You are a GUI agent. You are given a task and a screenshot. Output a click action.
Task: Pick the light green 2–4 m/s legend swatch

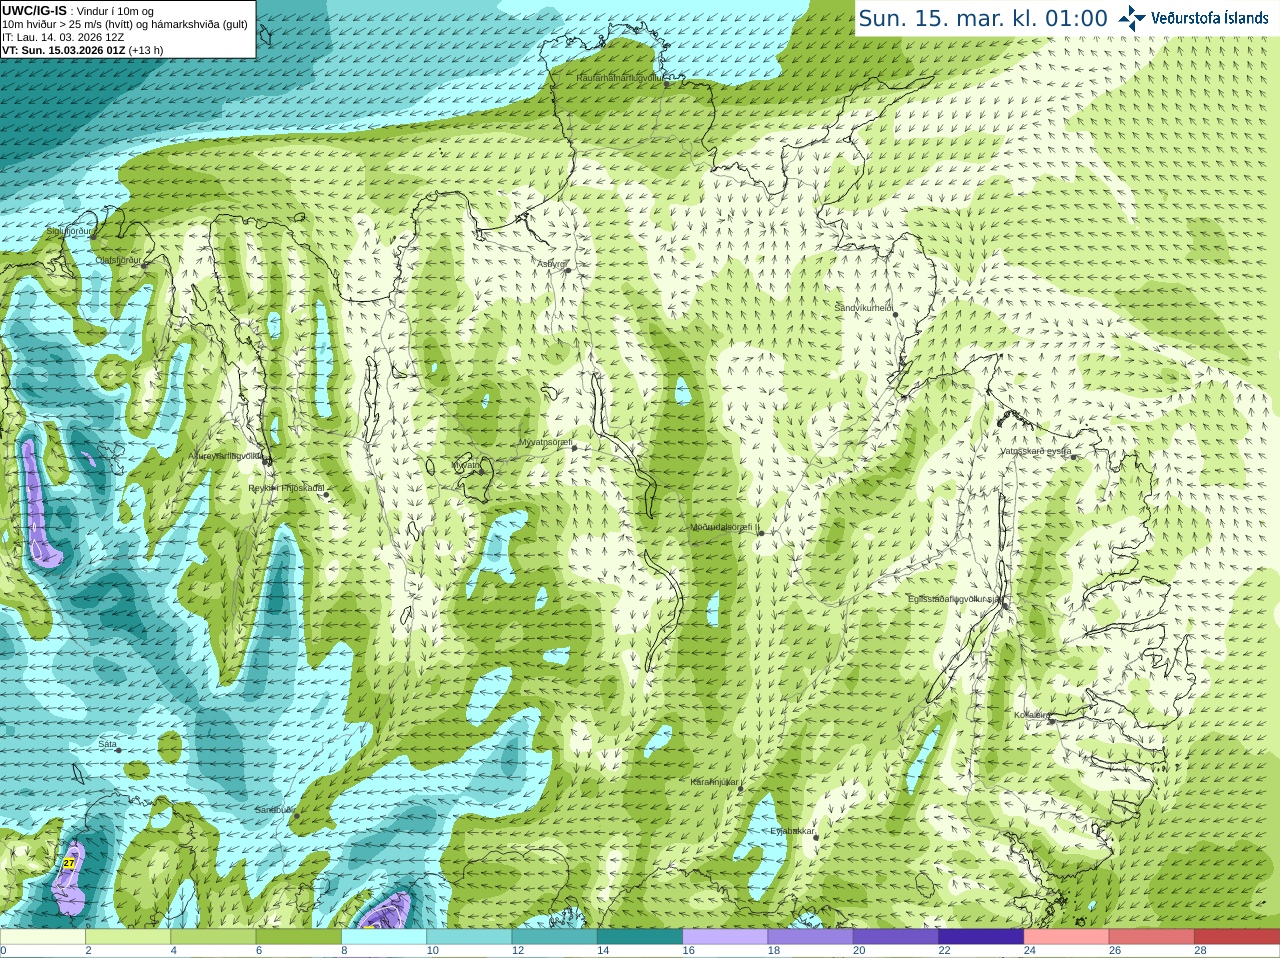[x=128, y=937]
